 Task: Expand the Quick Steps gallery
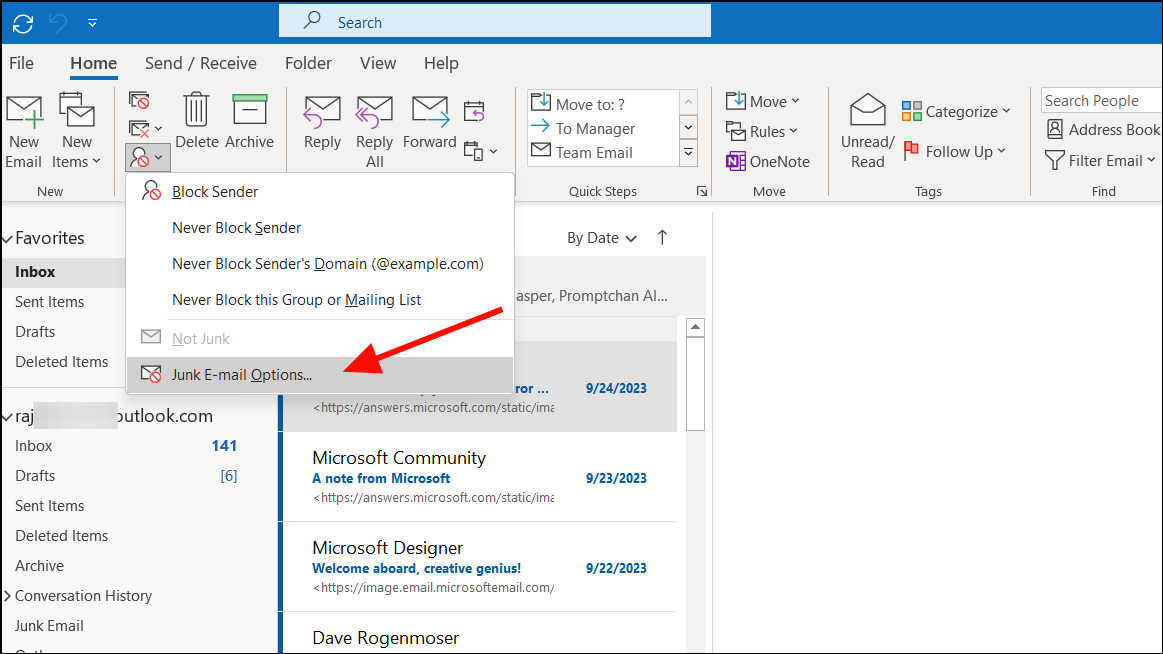(x=688, y=153)
